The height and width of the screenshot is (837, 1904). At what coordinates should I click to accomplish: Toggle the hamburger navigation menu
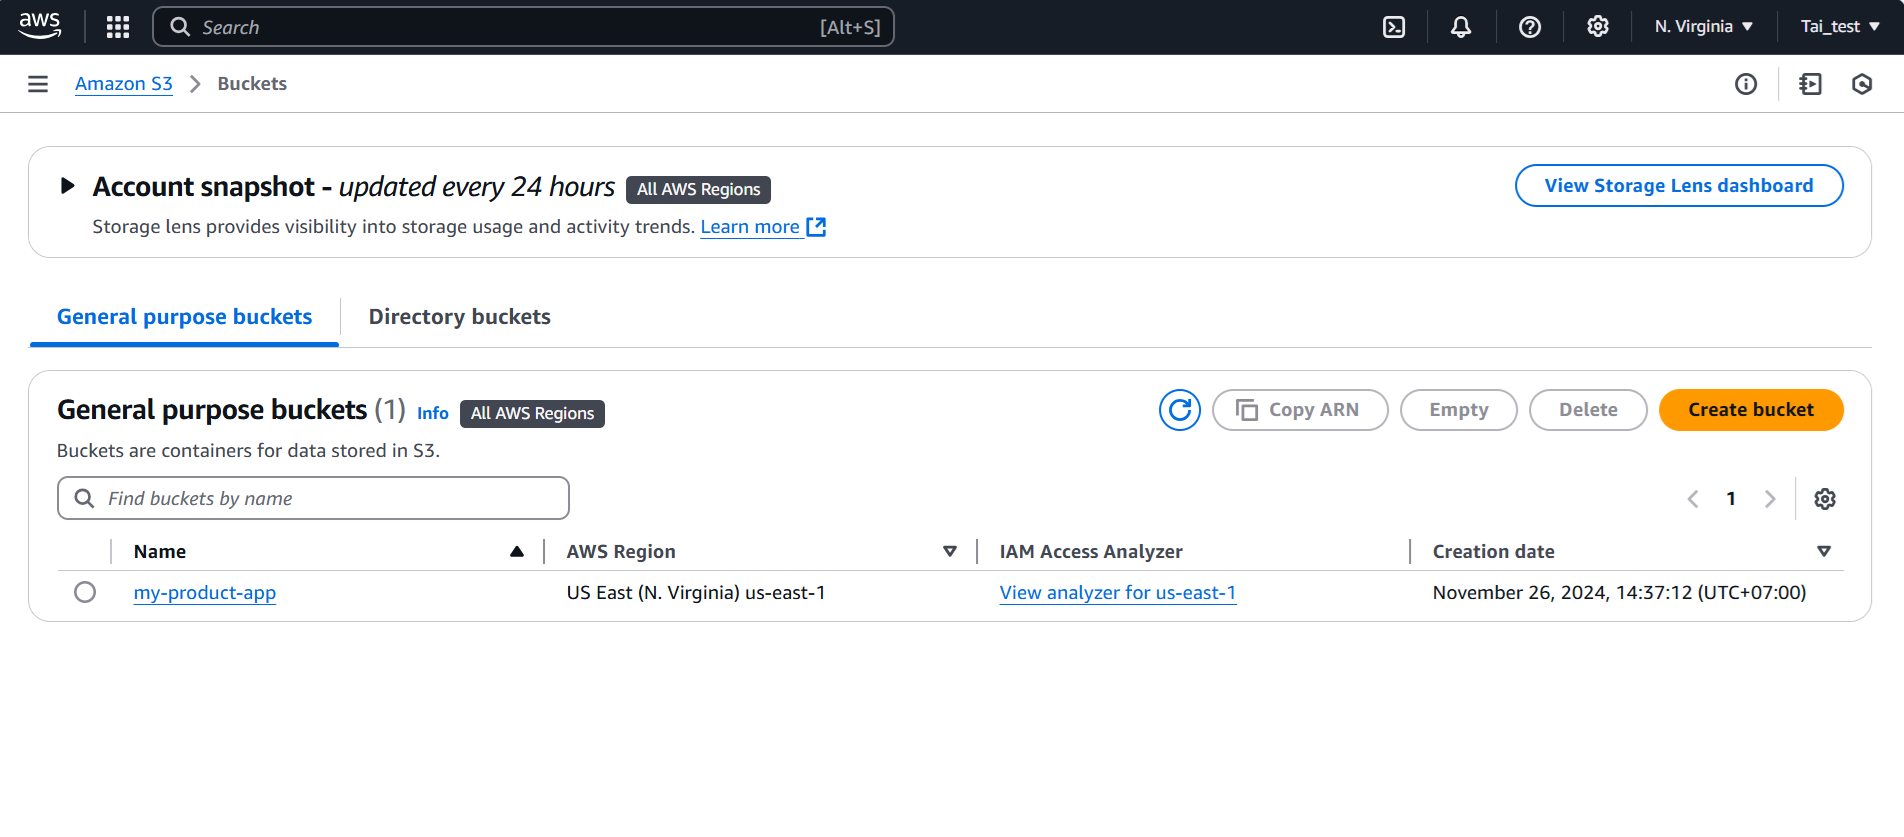tap(38, 84)
